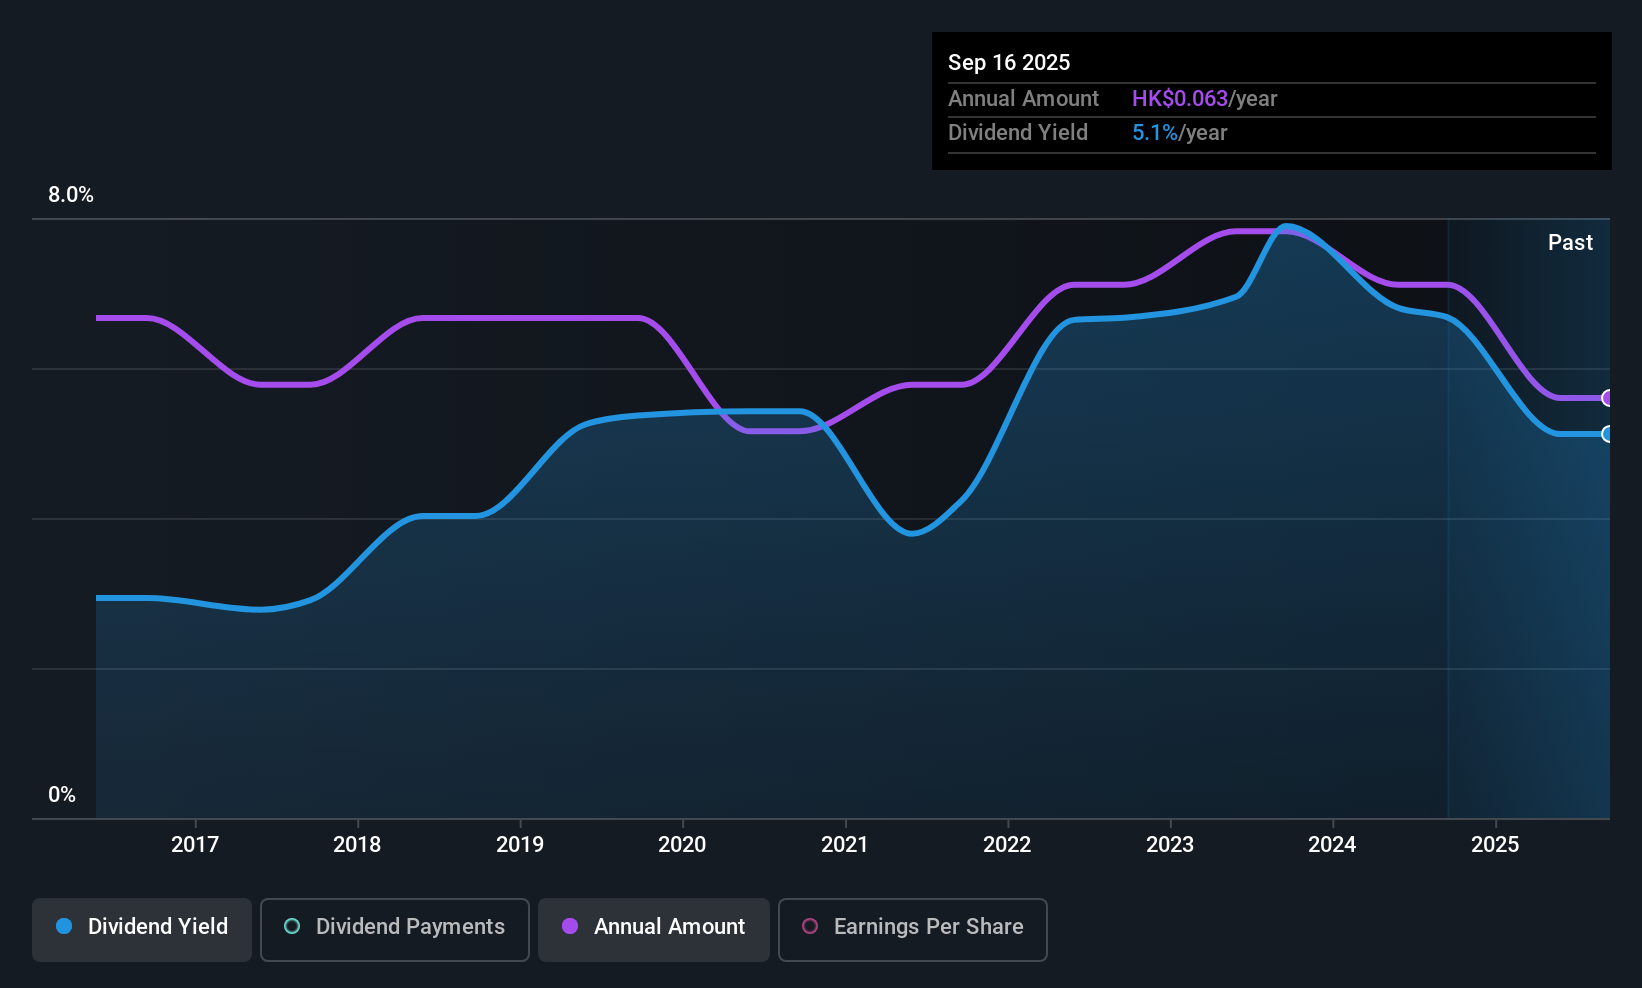Viewport: 1642px width, 988px height.
Task: Enable the Dividend Payments series
Action: click(394, 929)
